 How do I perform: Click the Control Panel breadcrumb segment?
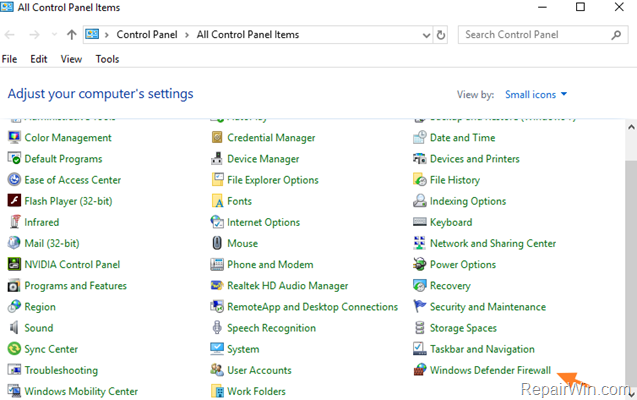click(x=147, y=35)
